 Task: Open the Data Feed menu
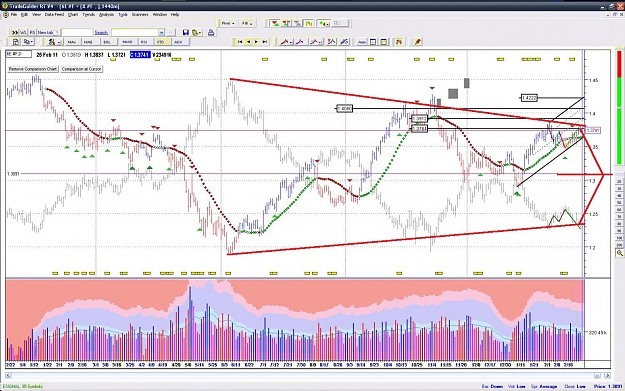pyautogui.click(x=54, y=14)
